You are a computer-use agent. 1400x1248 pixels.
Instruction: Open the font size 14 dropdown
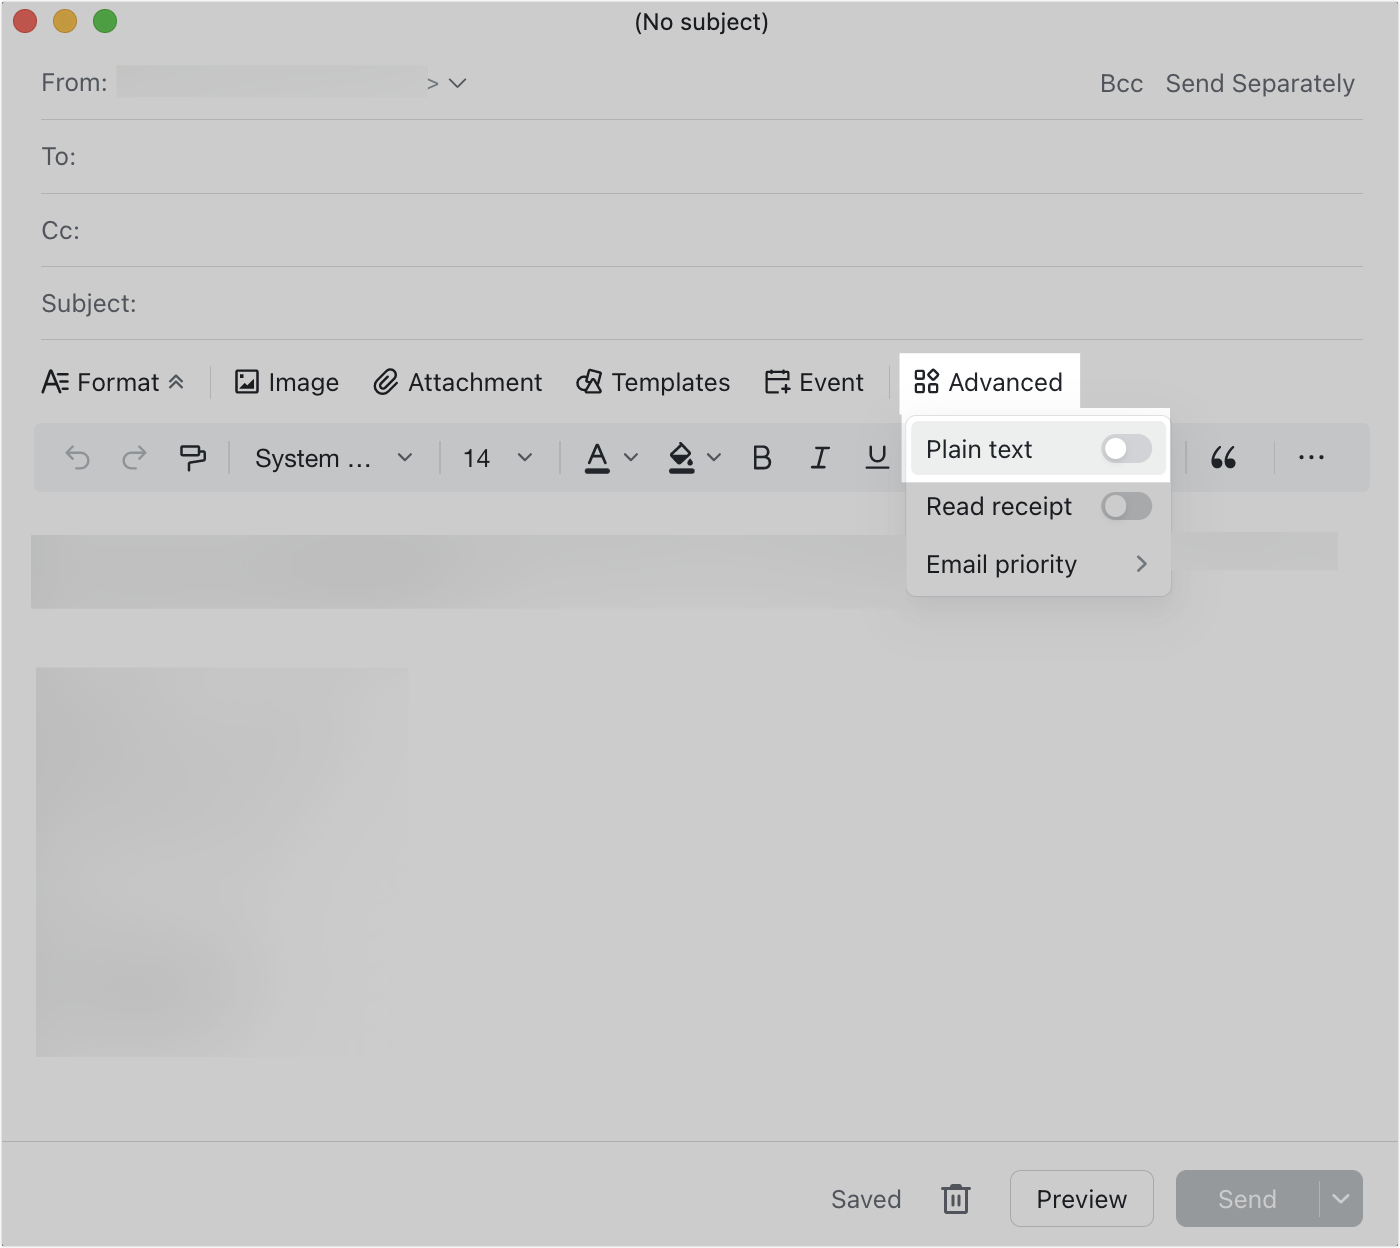[497, 458]
